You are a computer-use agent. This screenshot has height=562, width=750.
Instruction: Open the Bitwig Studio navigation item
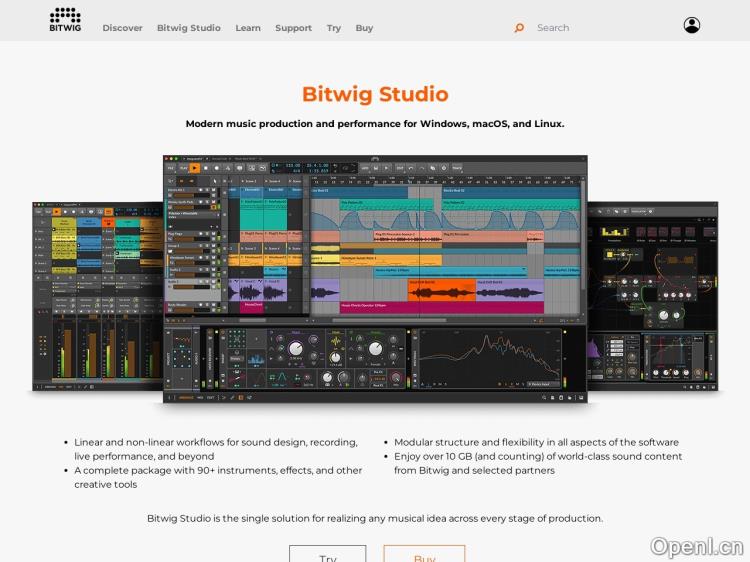189,28
